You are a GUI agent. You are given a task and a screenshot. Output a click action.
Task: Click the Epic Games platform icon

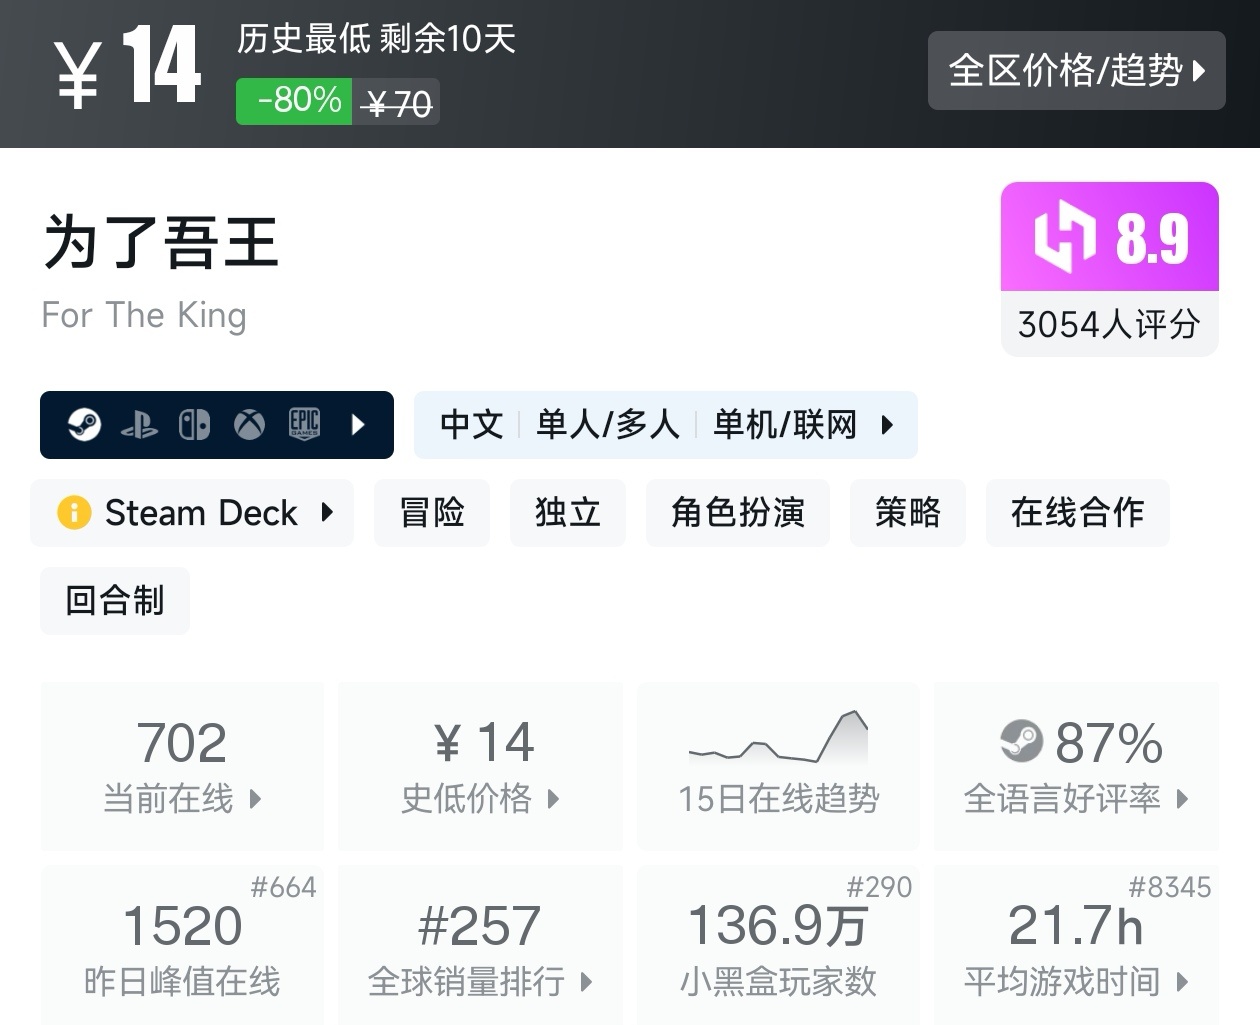(x=304, y=425)
